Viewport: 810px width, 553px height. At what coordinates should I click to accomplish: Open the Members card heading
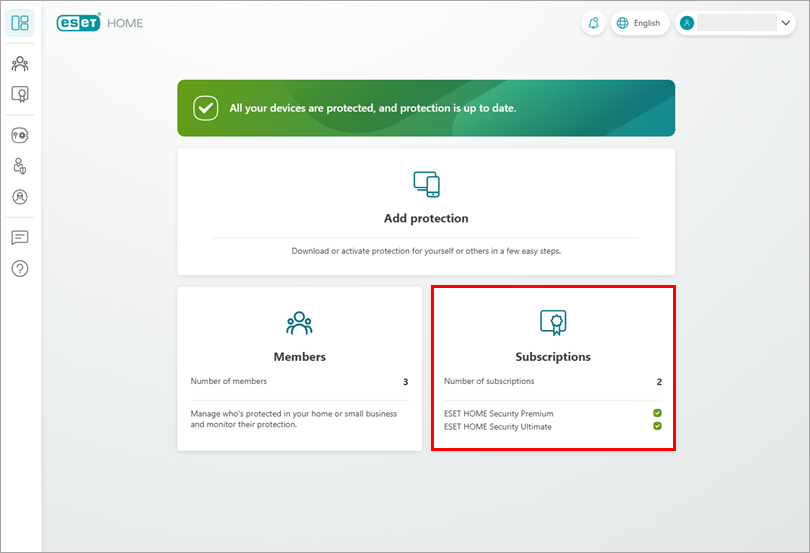click(x=300, y=357)
